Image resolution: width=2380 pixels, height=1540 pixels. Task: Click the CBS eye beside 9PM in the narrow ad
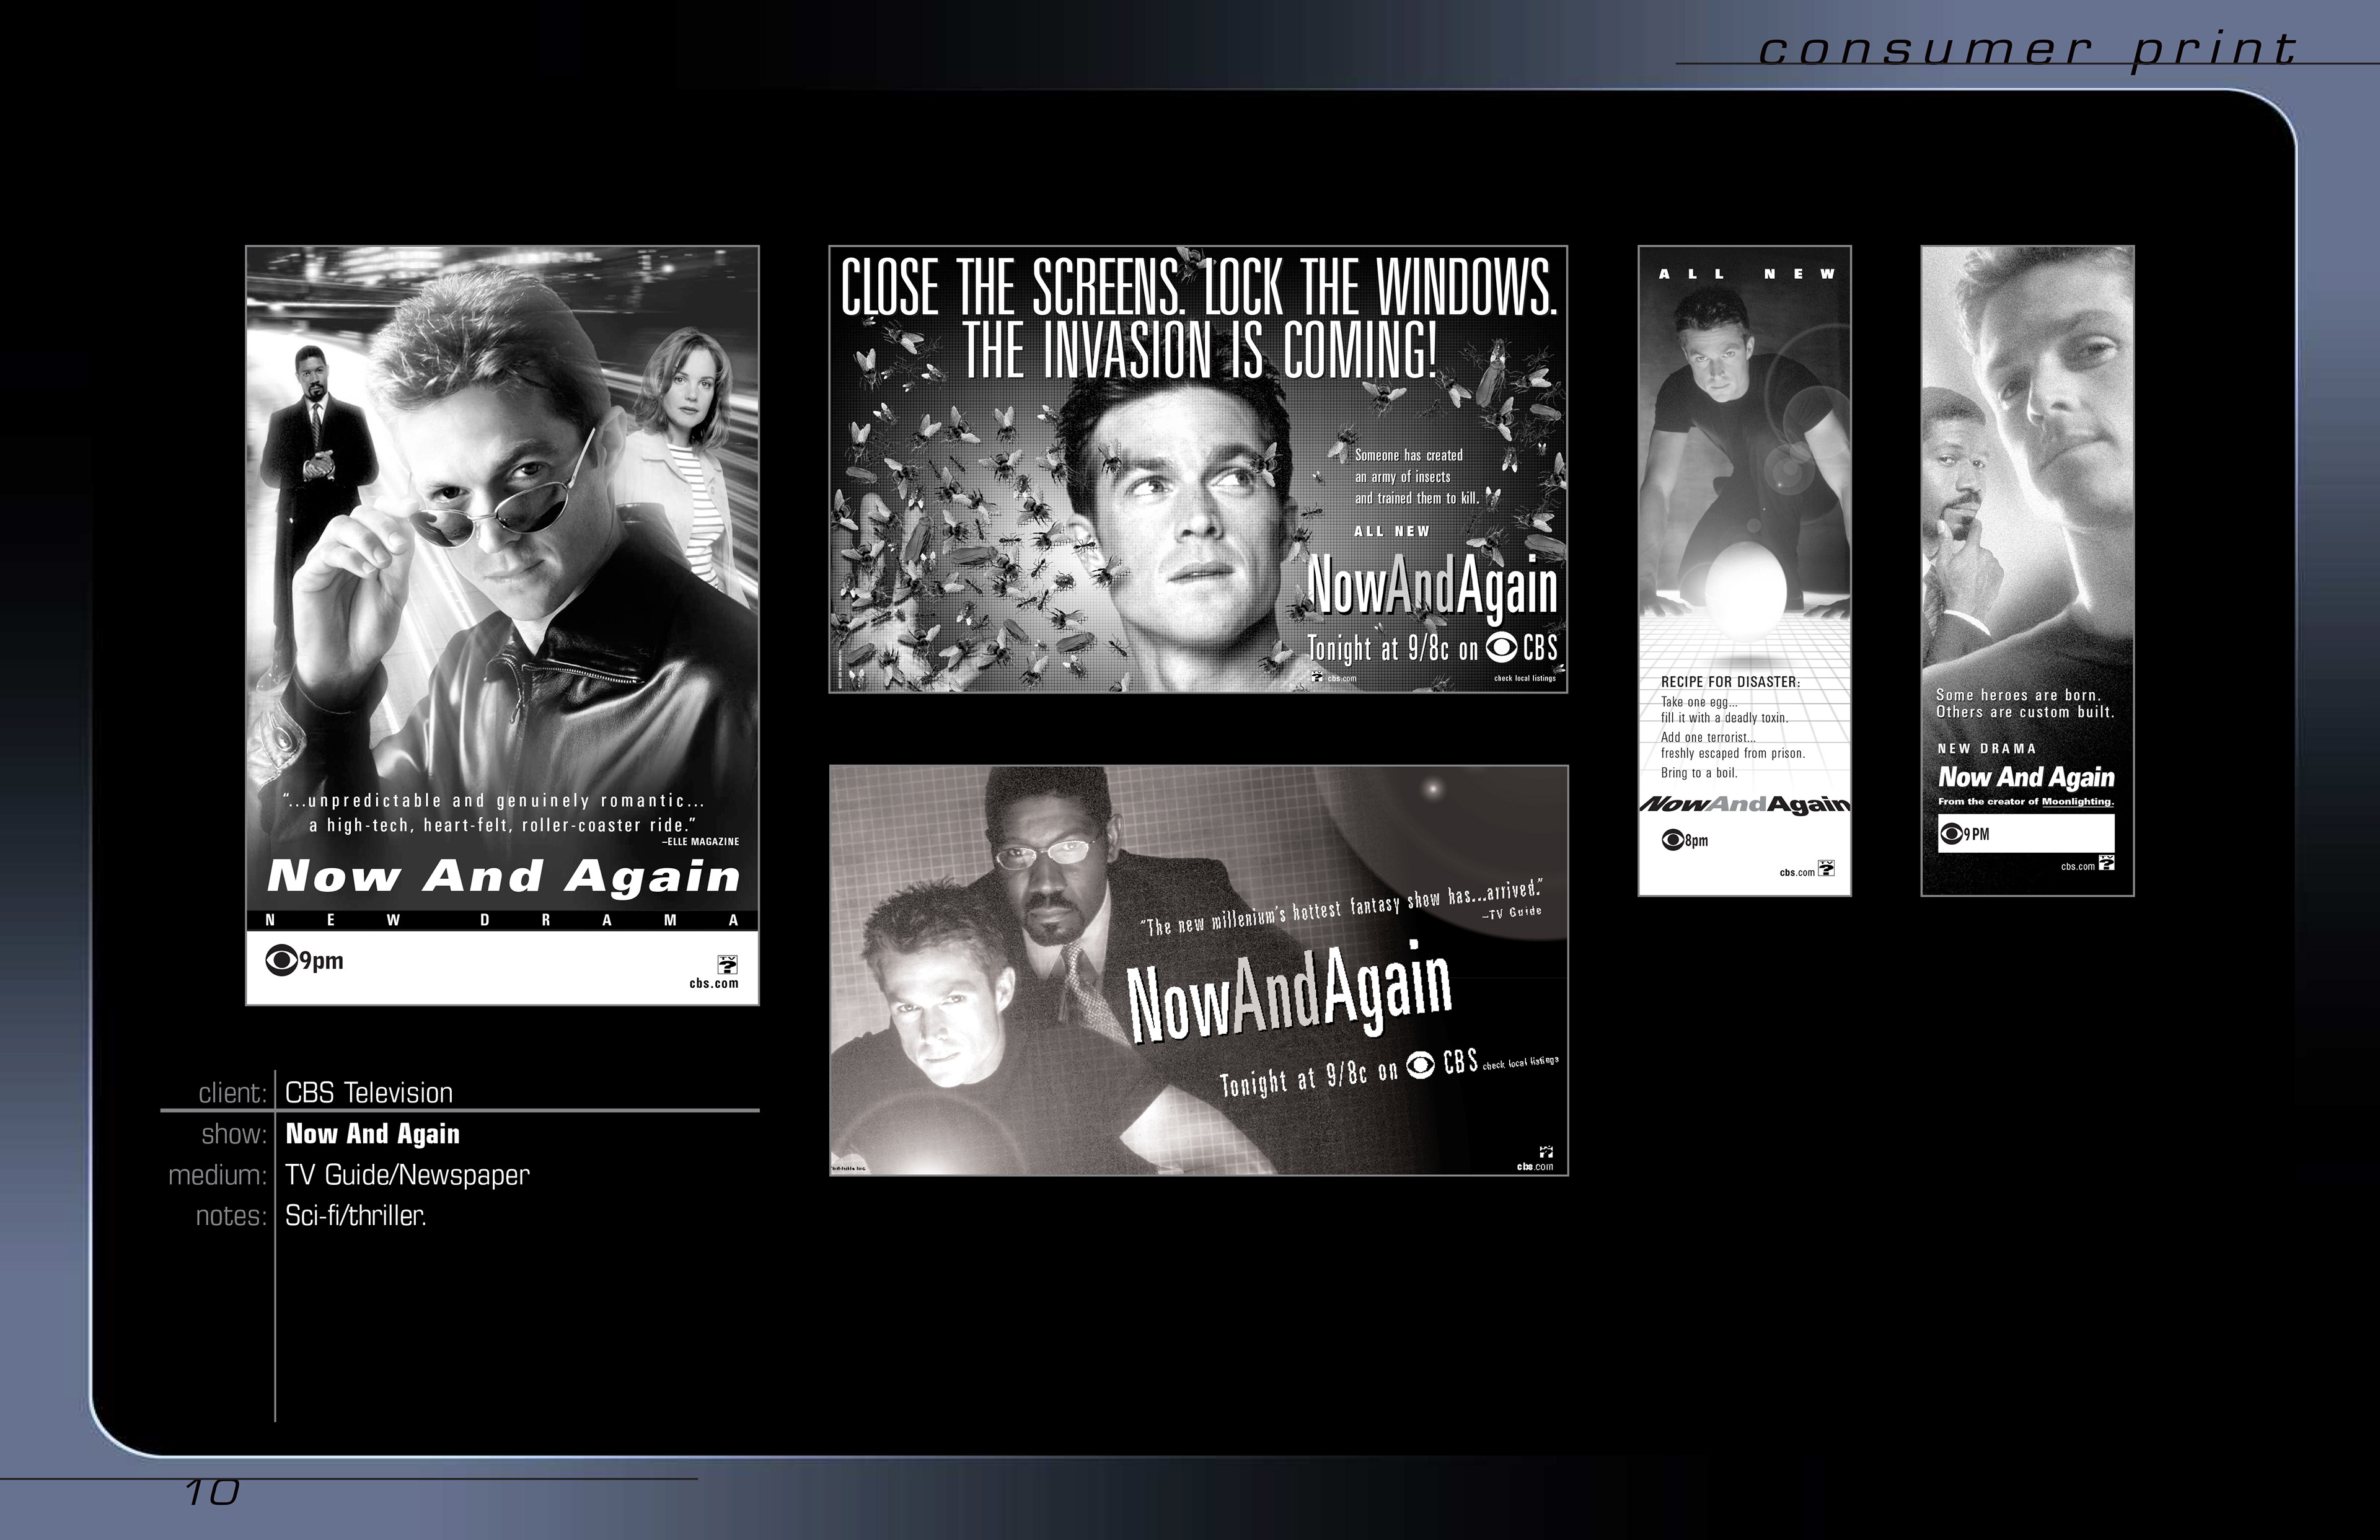(x=1951, y=834)
